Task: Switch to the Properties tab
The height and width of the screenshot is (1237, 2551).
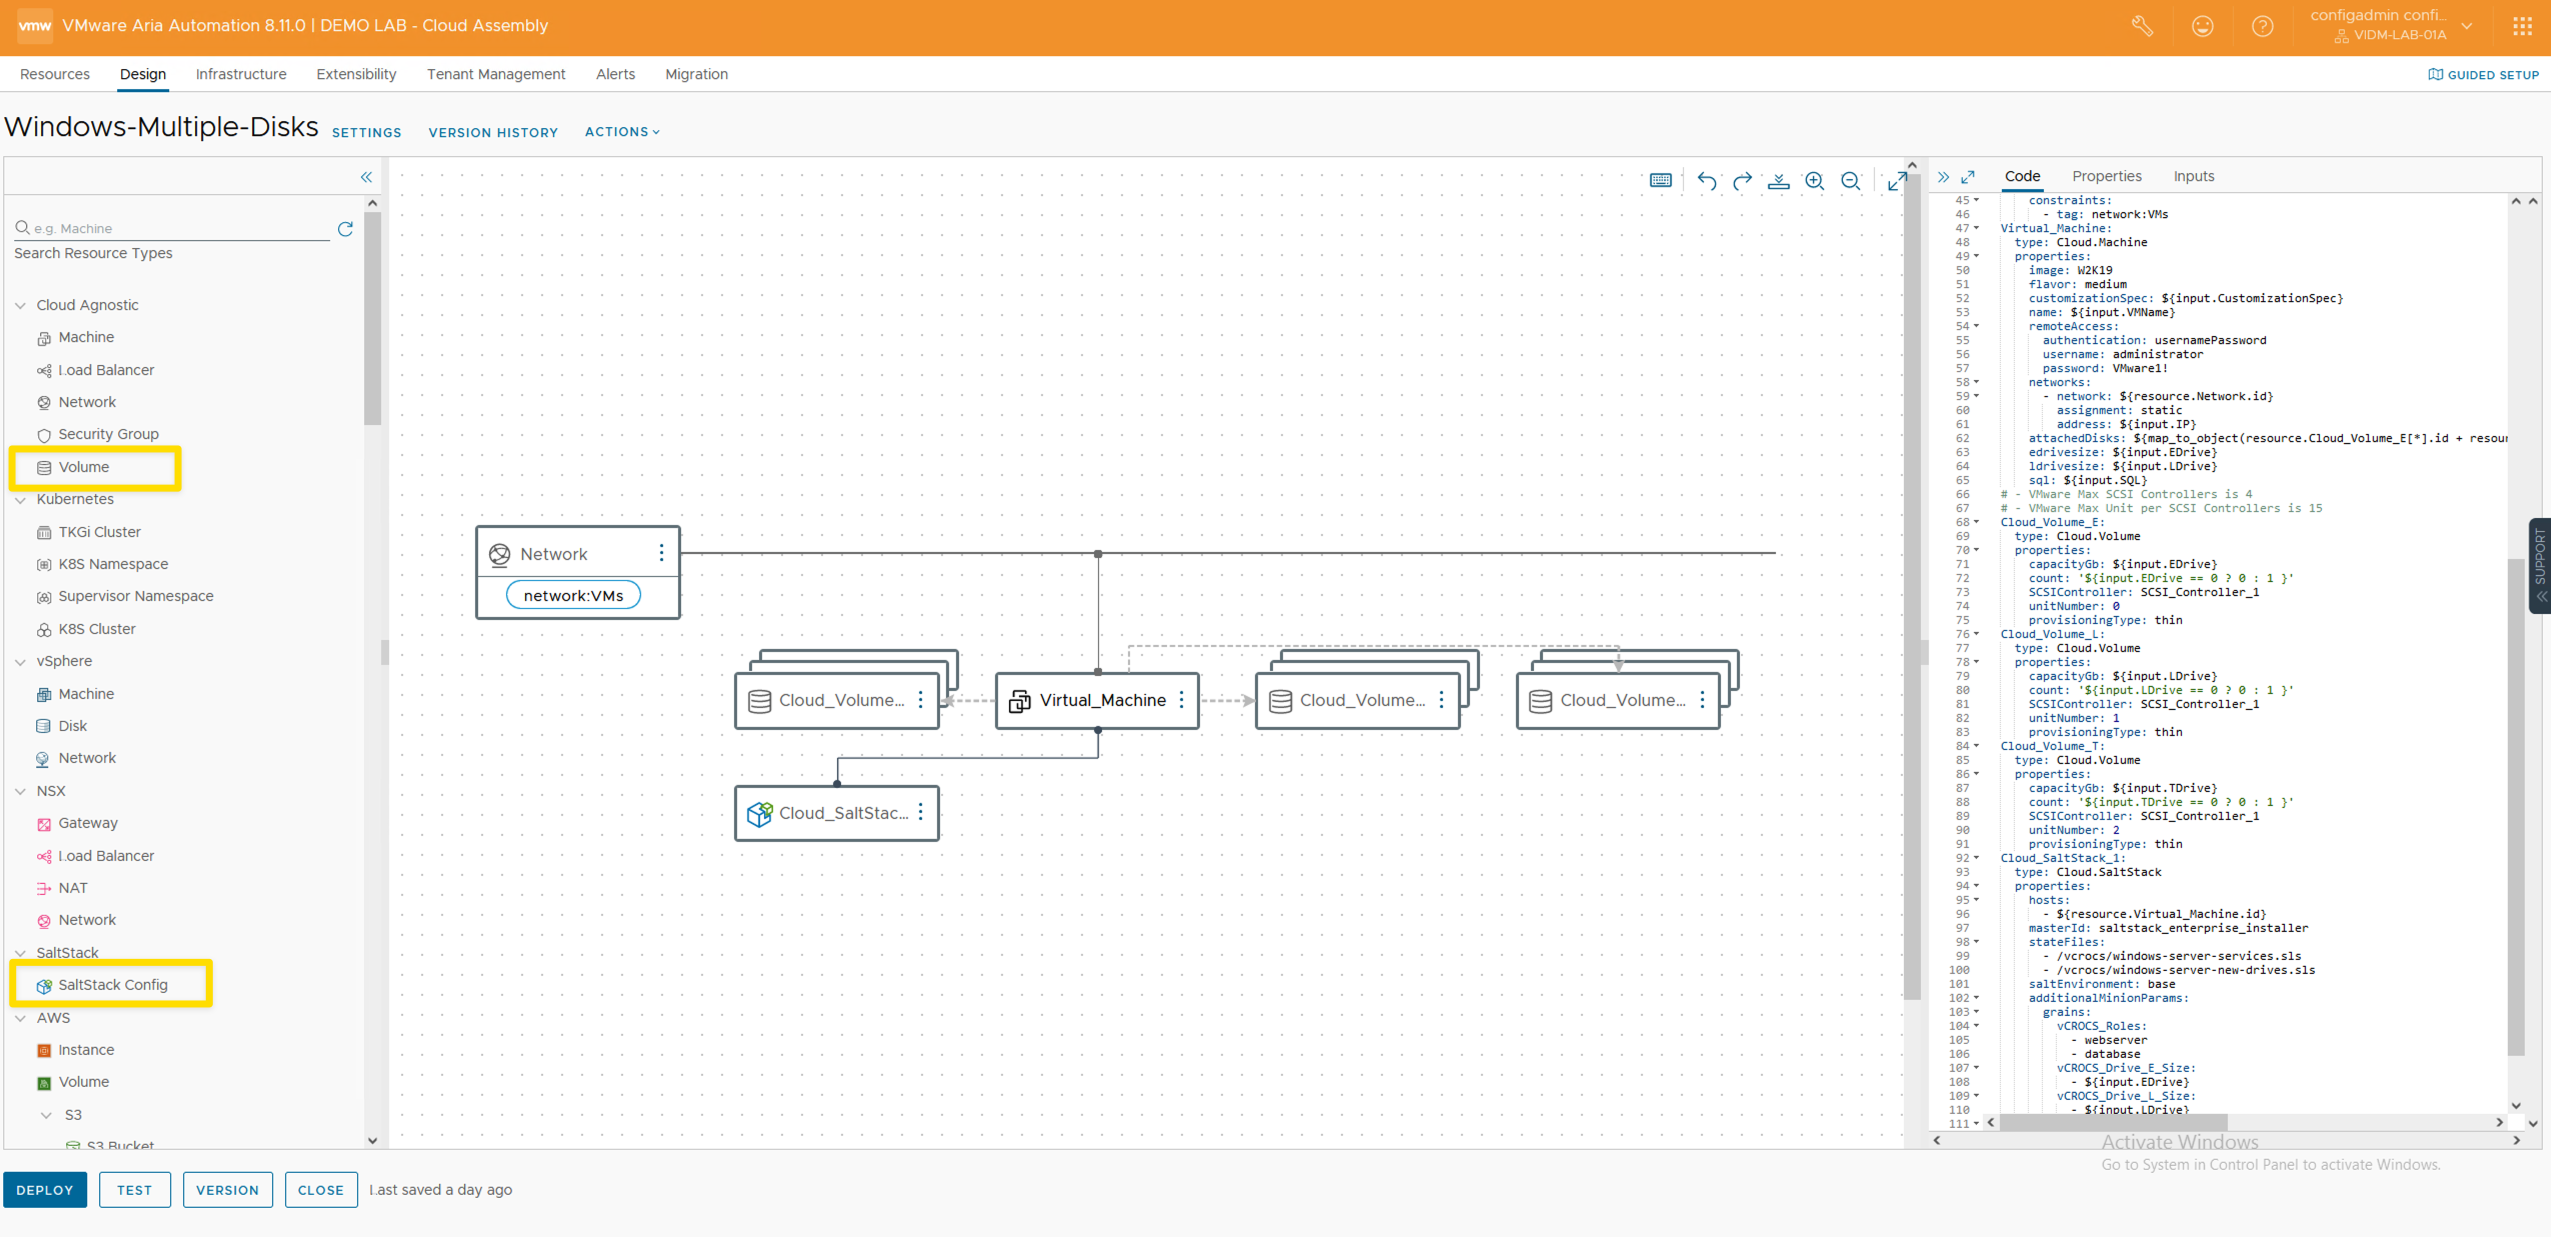Action: coord(2106,176)
